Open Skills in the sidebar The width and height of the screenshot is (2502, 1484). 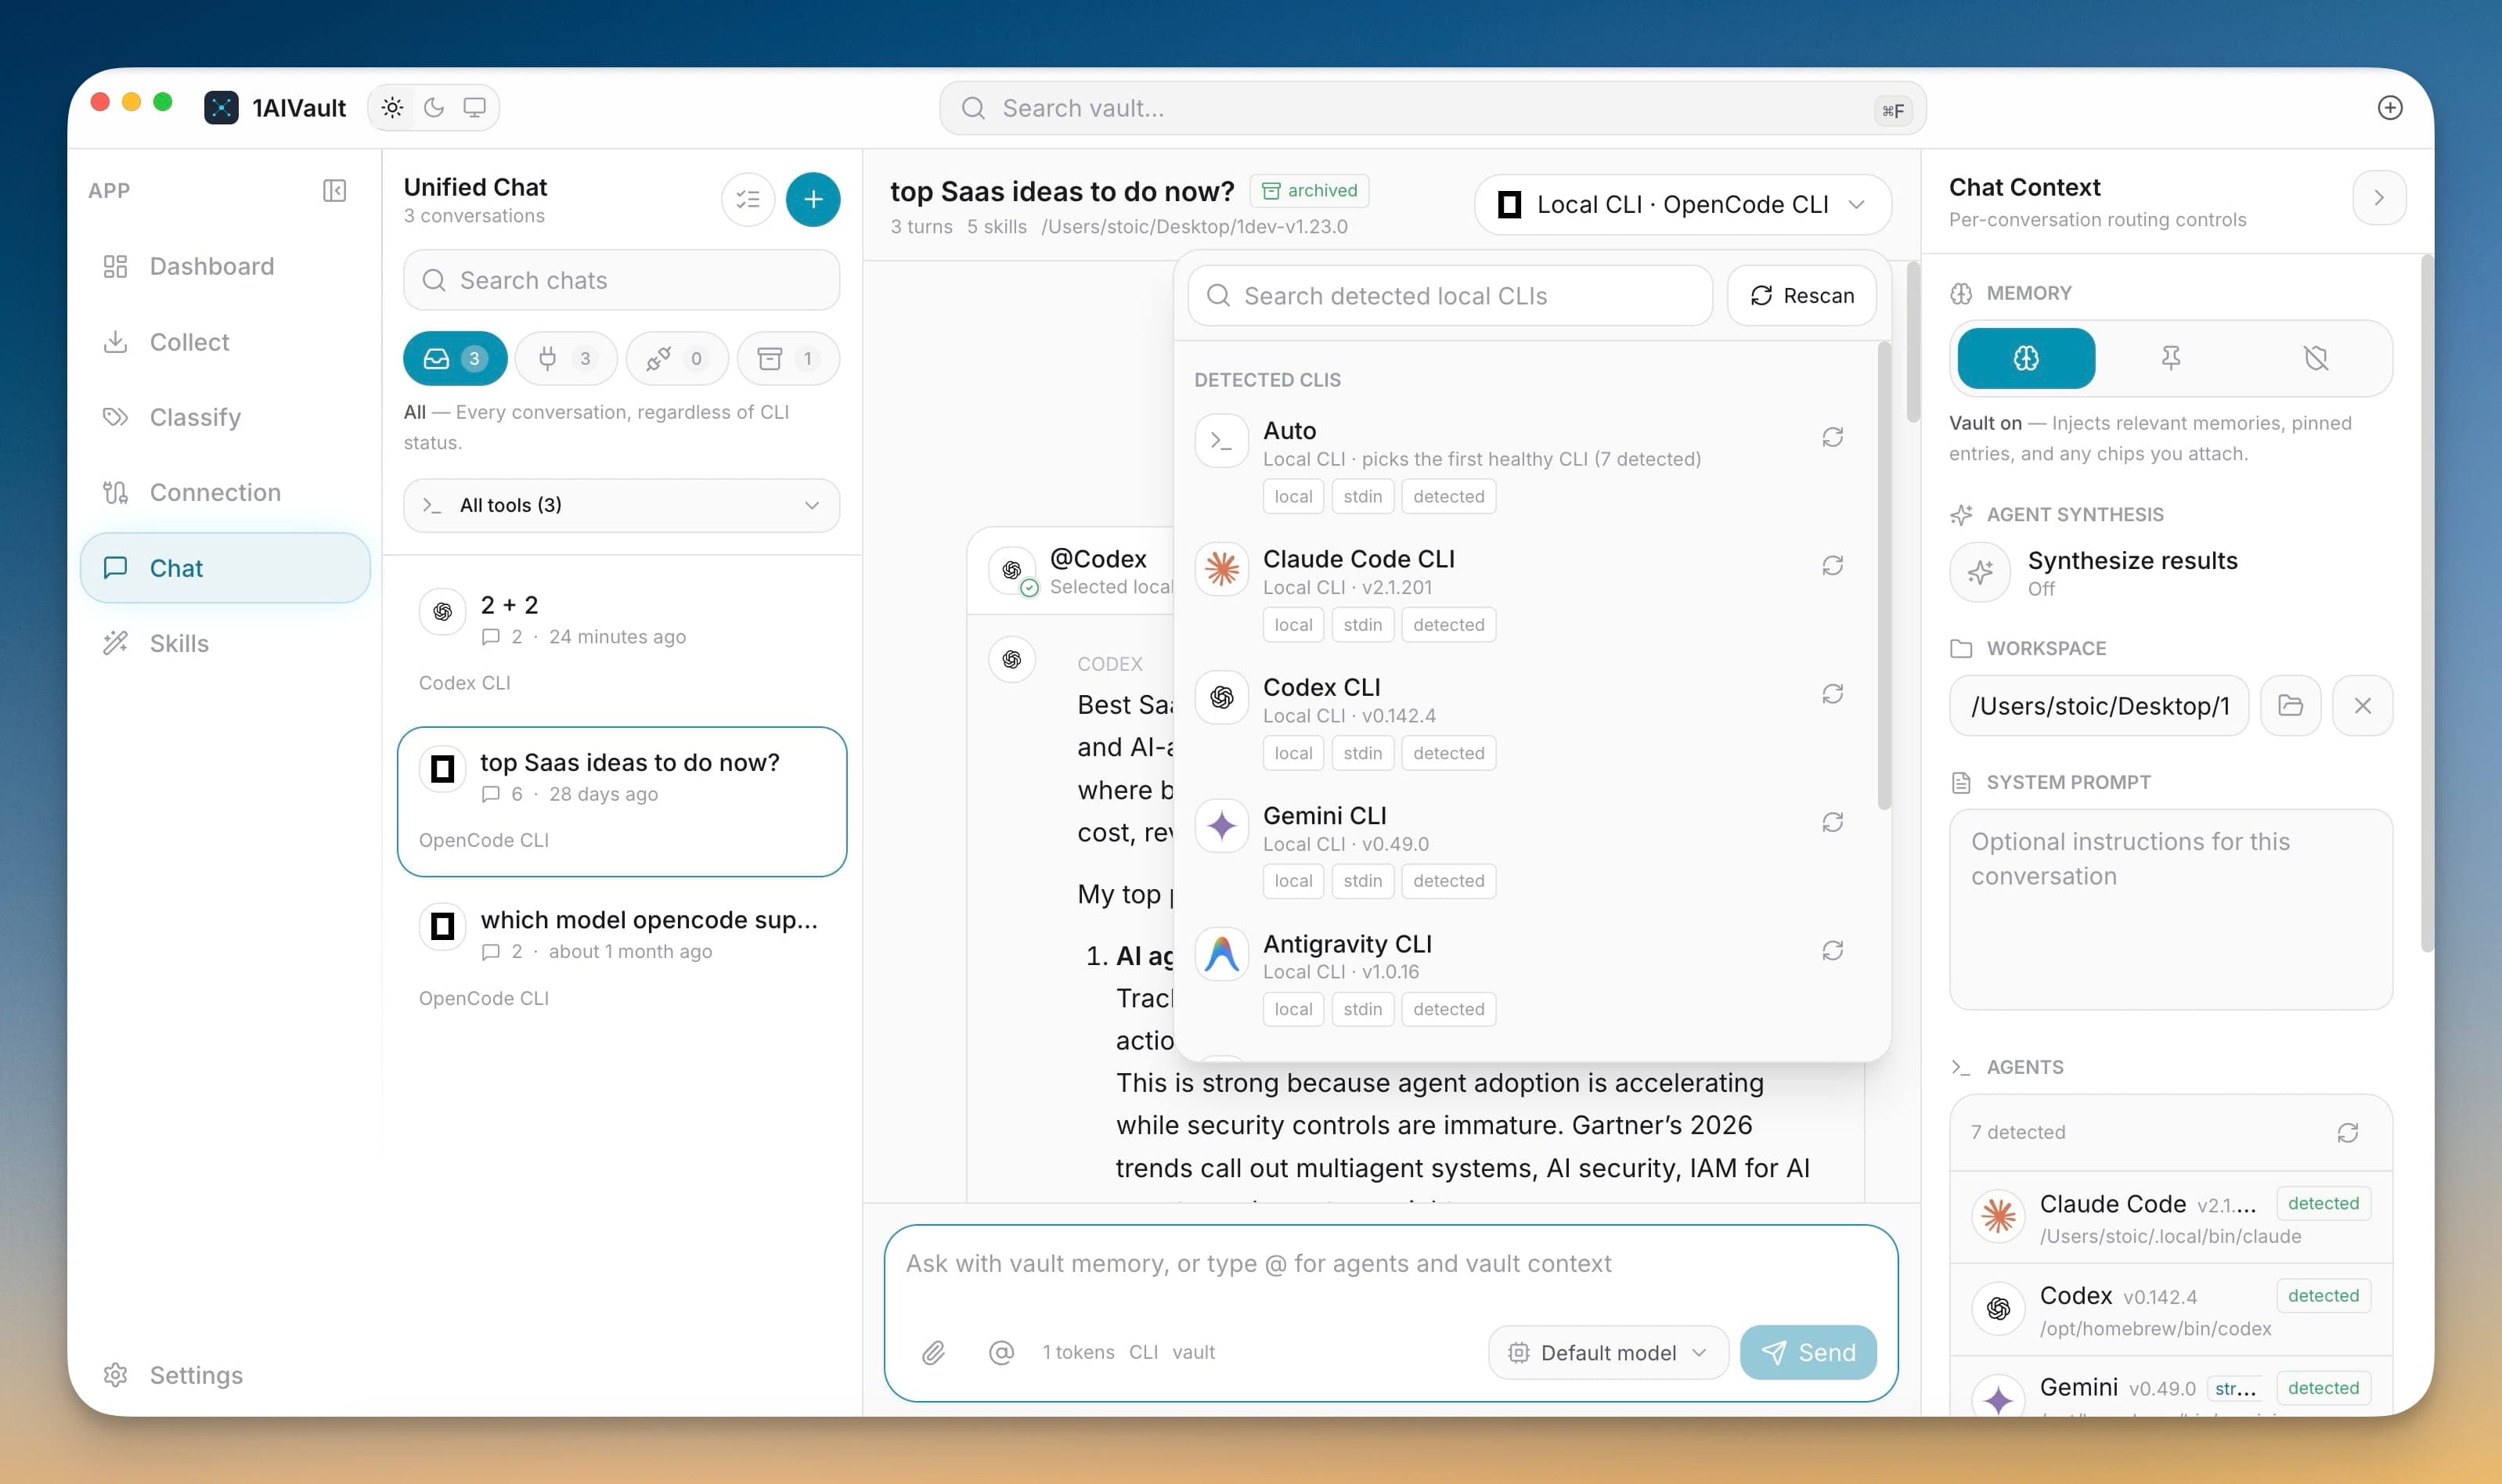225,643
